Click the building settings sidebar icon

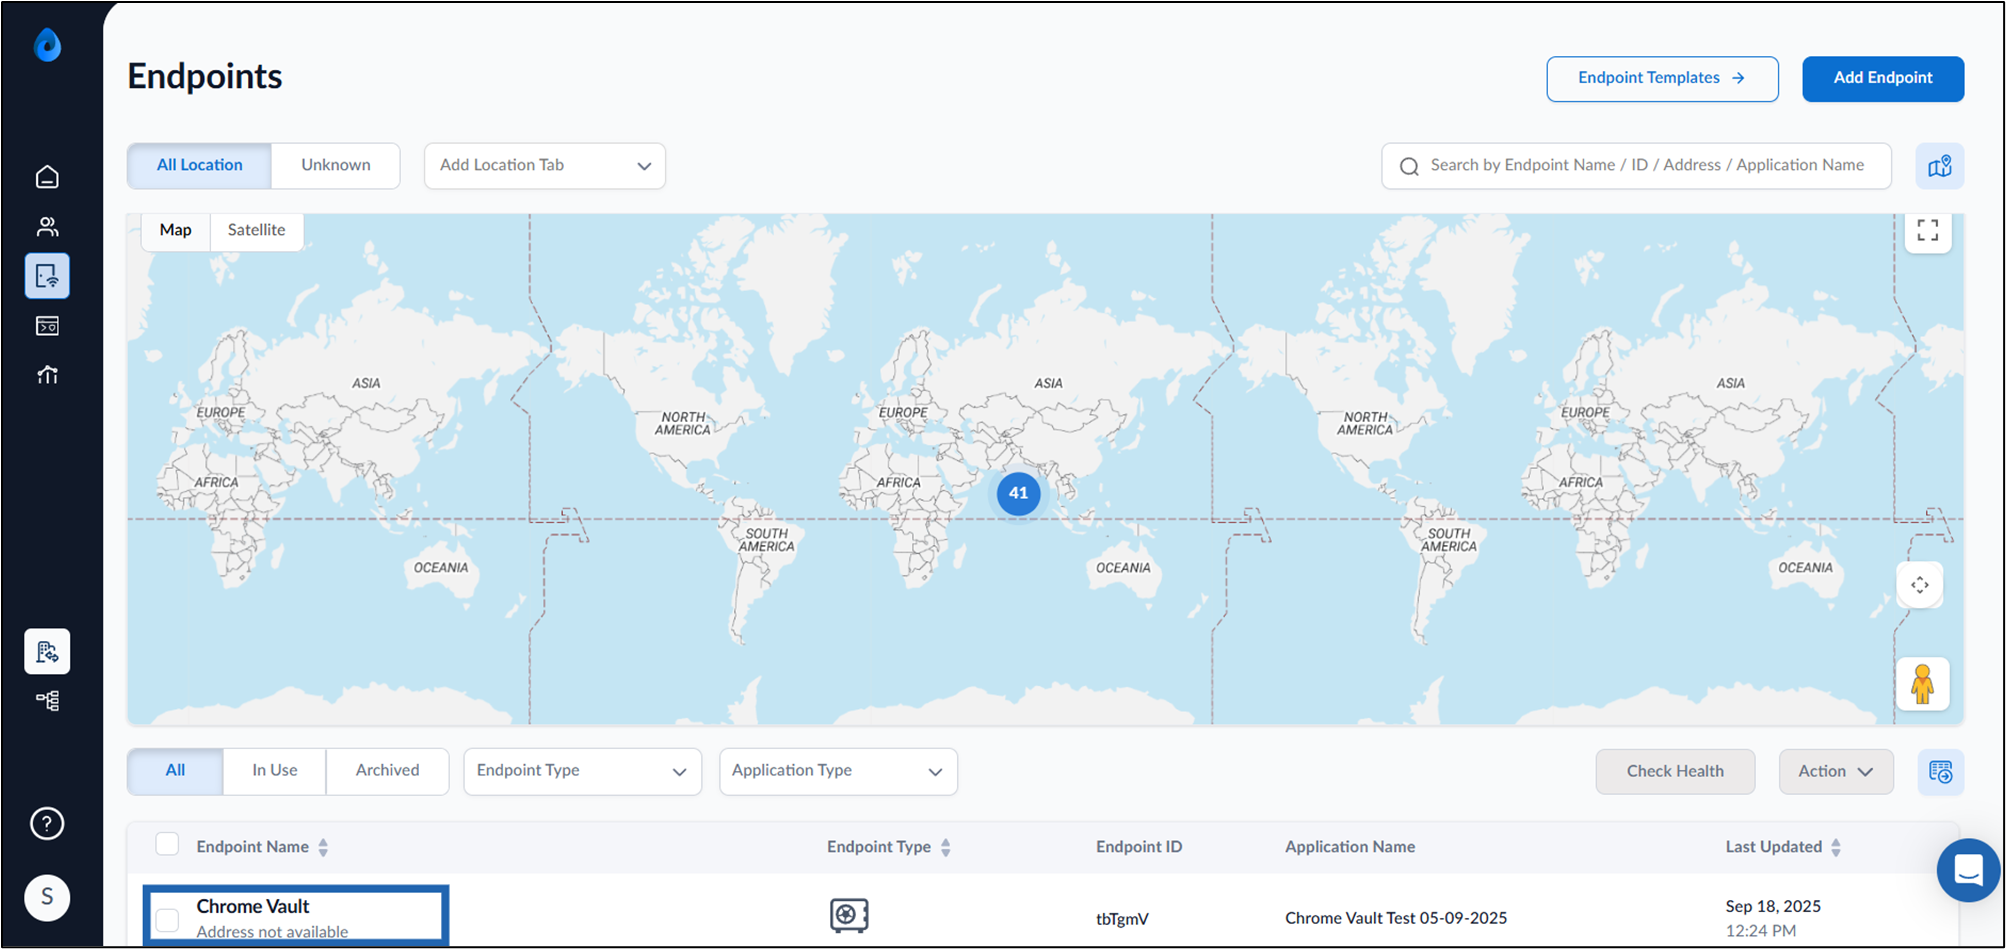click(x=47, y=652)
